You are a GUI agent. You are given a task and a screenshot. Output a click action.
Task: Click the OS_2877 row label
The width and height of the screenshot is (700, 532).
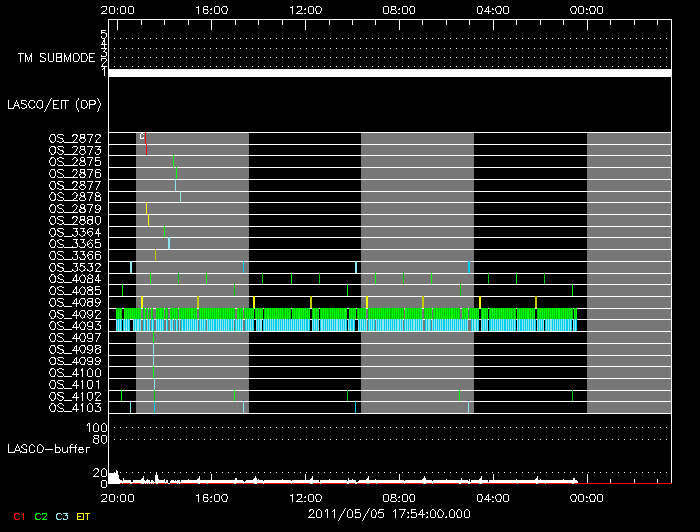coord(75,185)
